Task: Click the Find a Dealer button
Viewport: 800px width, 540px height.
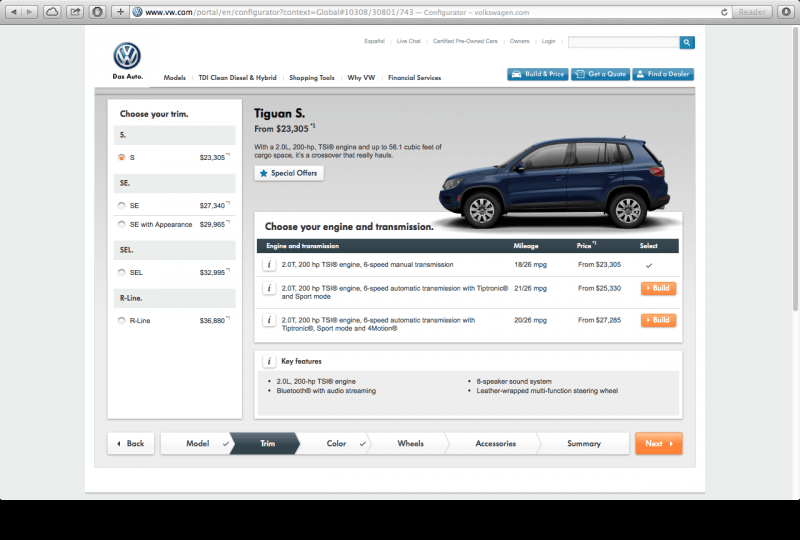Action: click(663, 74)
